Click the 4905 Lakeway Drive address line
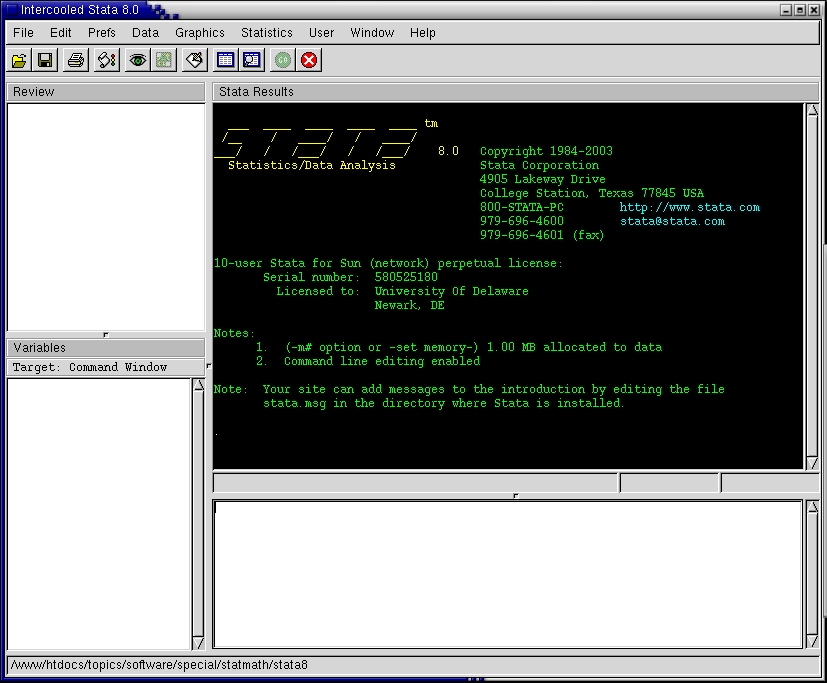827x683 pixels. tap(543, 179)
